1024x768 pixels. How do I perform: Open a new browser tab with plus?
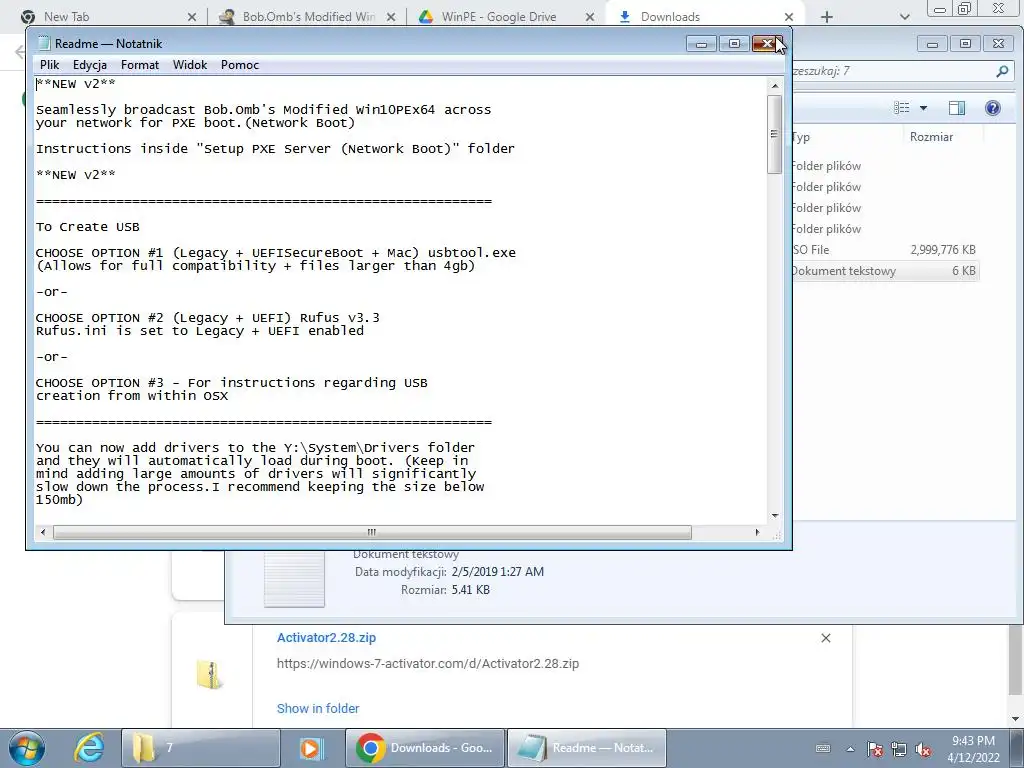[827, 17]
